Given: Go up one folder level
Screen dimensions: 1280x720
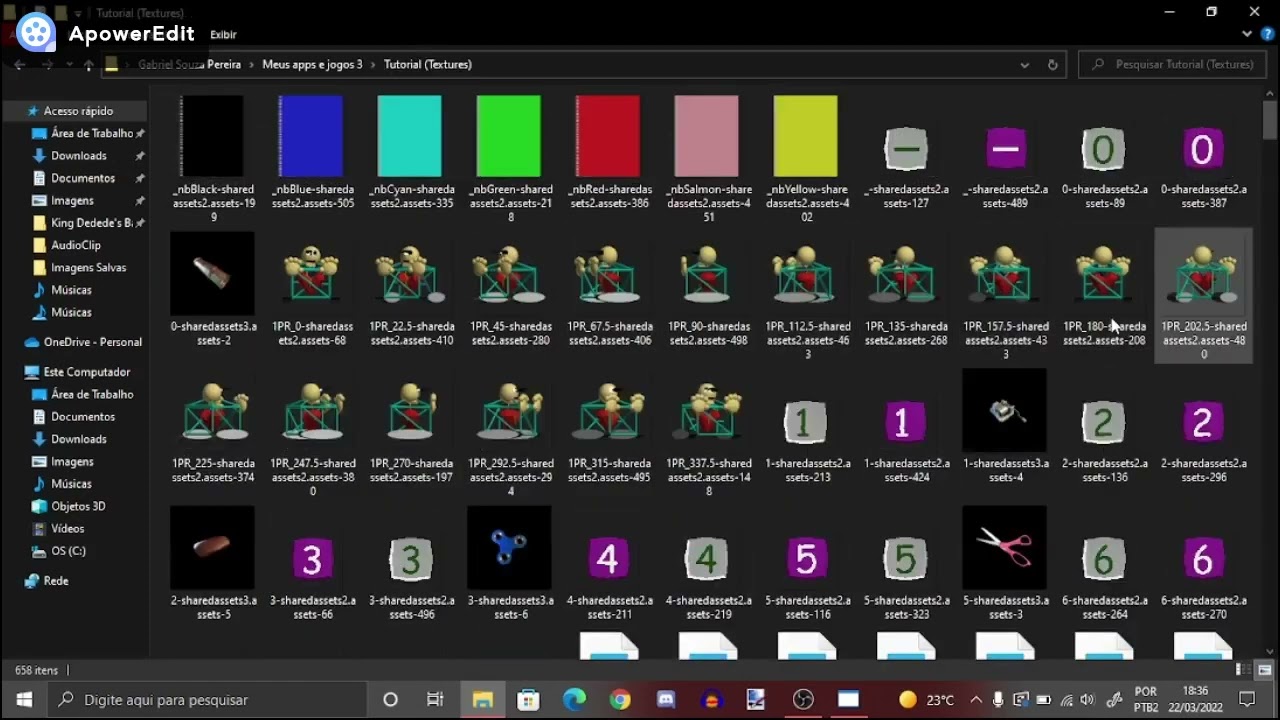Looking at the screenshot, I should (88, 64).
